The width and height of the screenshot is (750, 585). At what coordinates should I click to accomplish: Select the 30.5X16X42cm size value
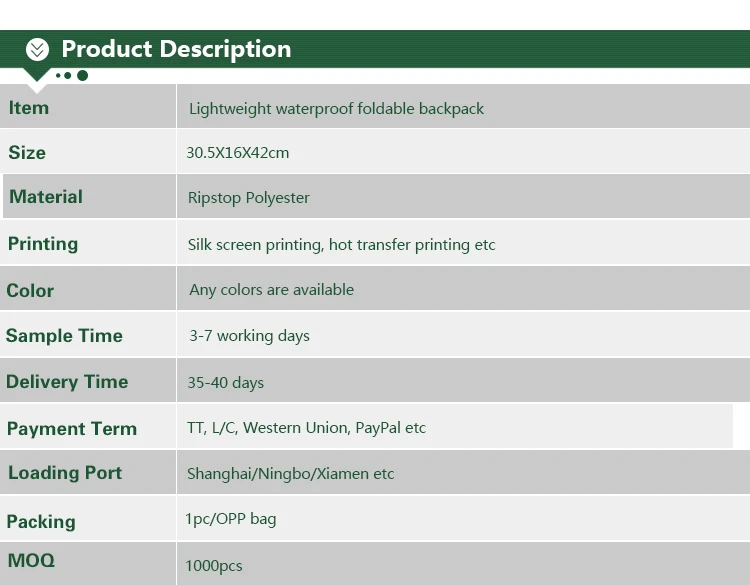click(x=237, y=153)
